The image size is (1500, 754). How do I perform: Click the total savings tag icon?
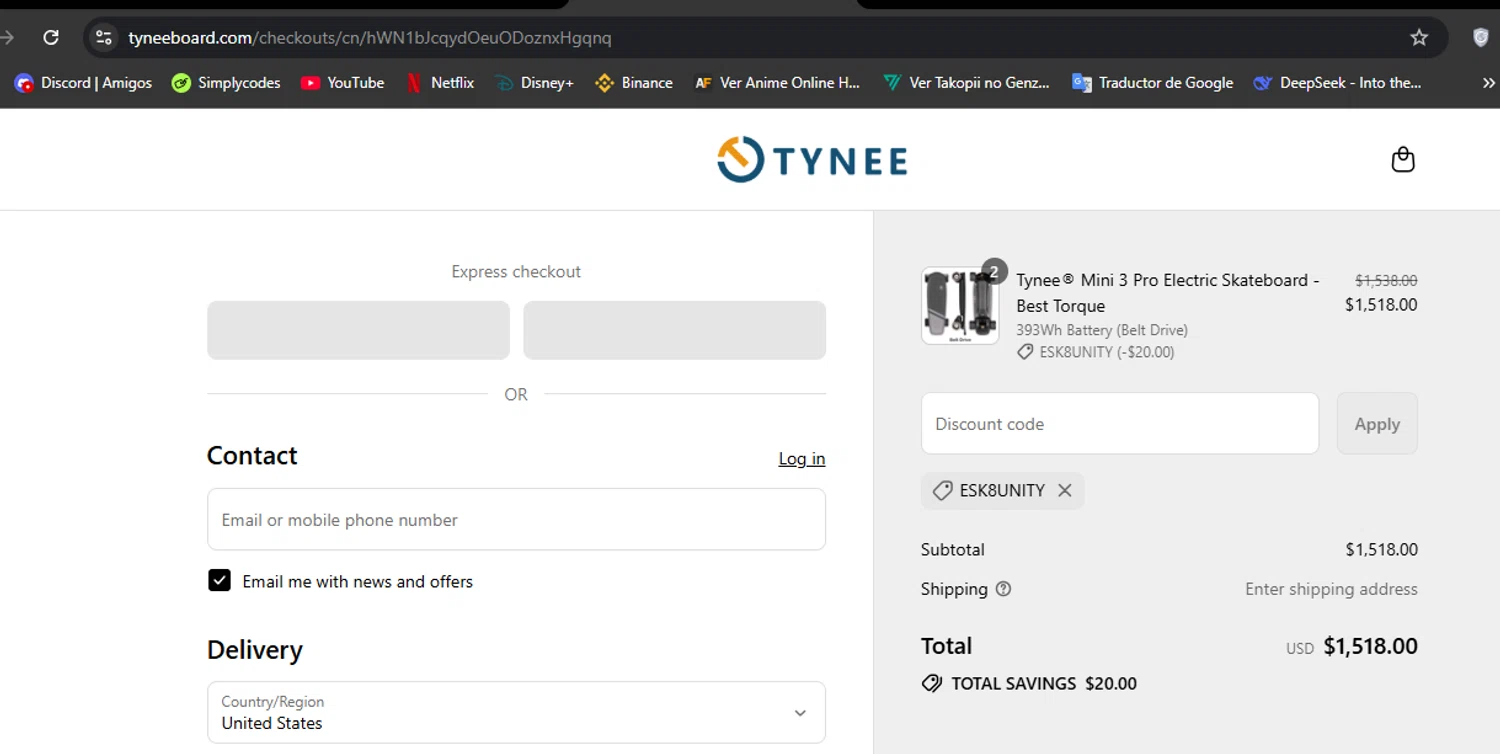(x=932, y=684)
